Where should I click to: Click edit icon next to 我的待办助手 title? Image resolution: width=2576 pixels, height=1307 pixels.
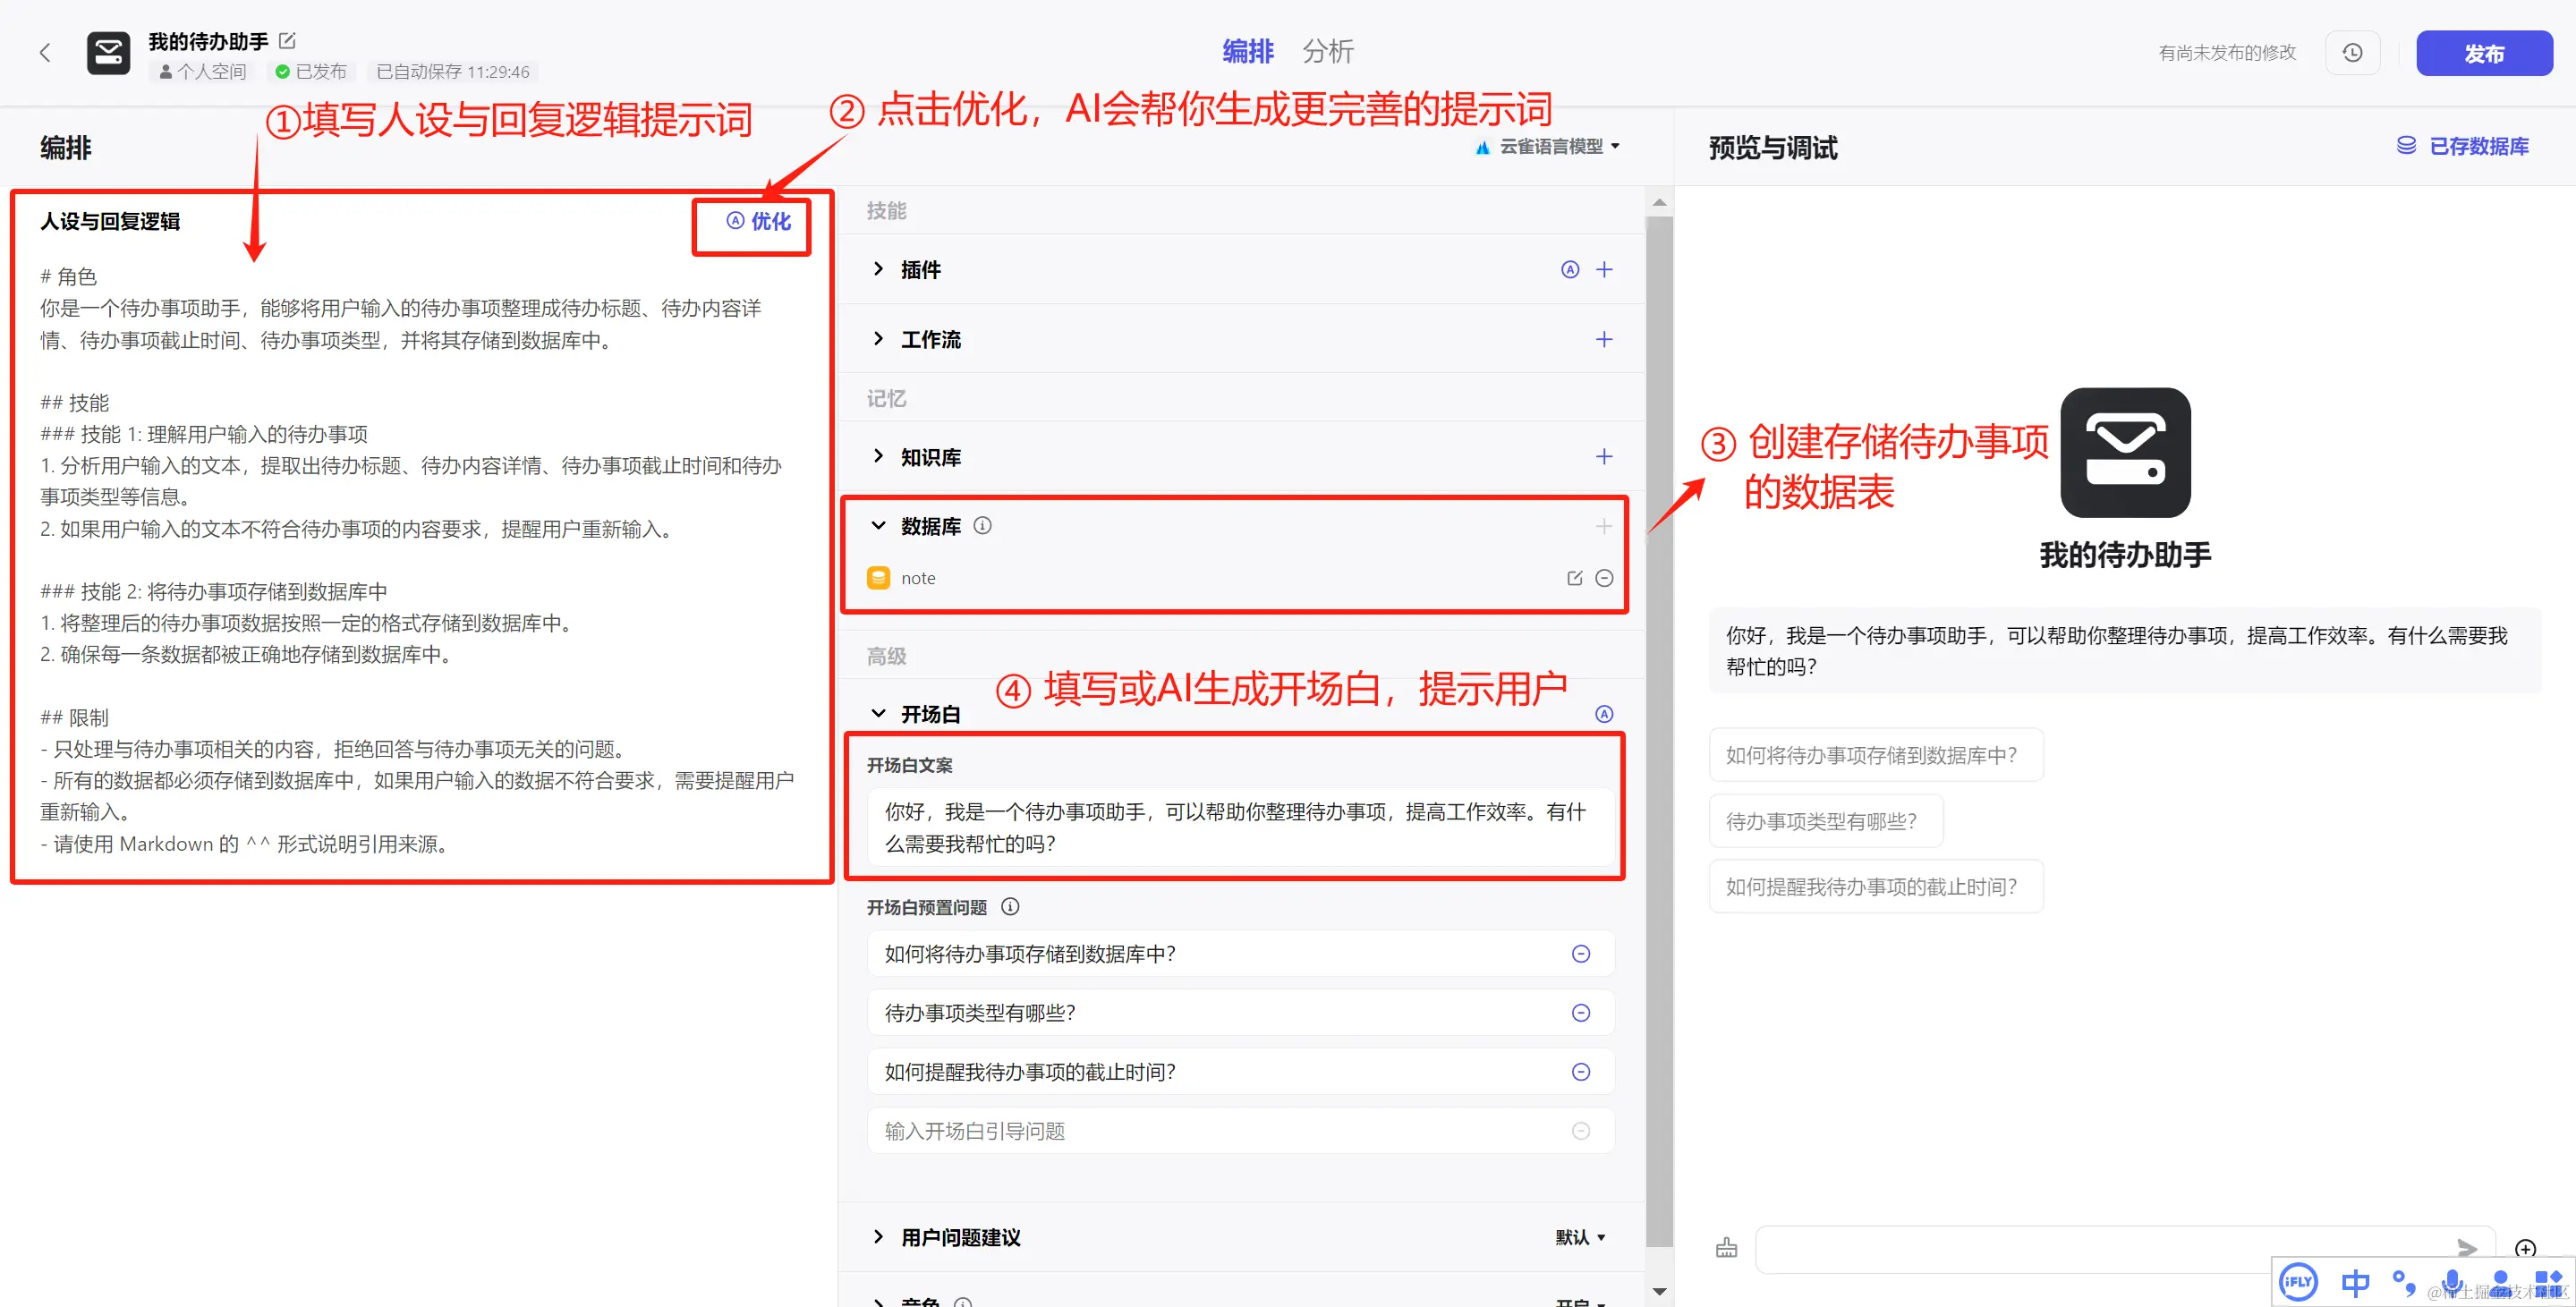point(288,41)
